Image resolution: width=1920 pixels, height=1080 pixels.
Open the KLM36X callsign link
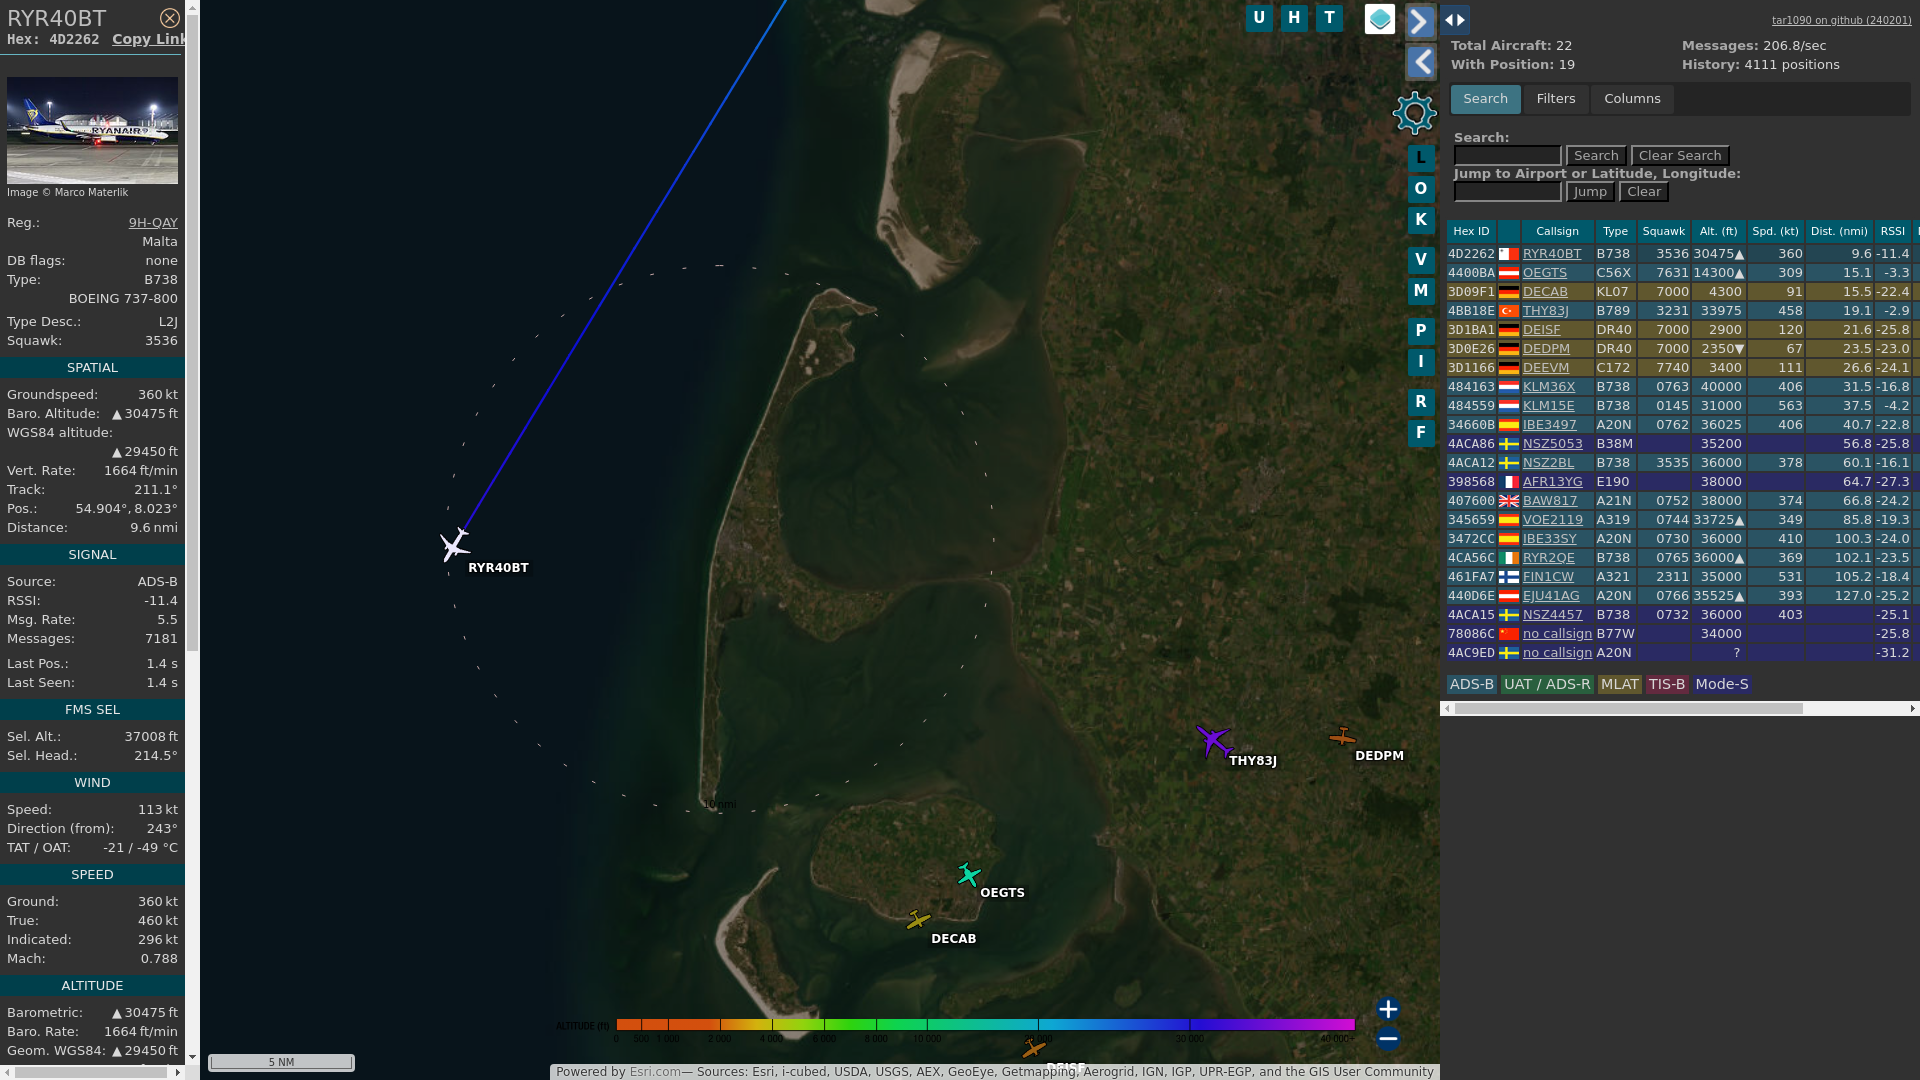point(1549,387)
